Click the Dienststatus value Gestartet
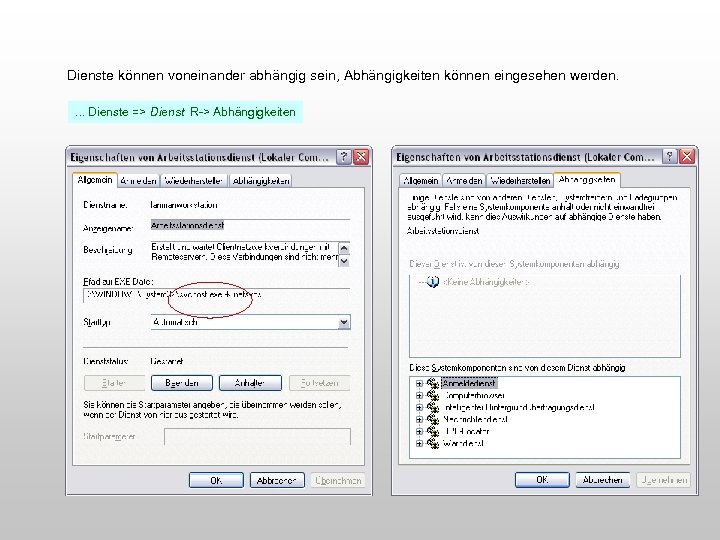The image size is (720, 540). 167,361
